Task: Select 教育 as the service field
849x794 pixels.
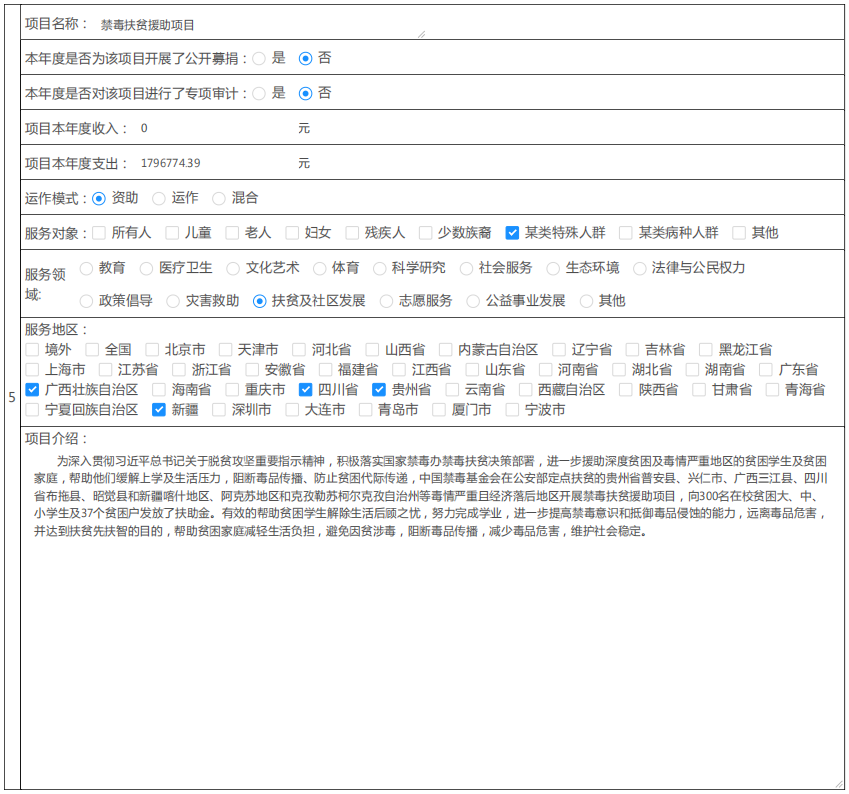Action: click(x=86, y=268)
